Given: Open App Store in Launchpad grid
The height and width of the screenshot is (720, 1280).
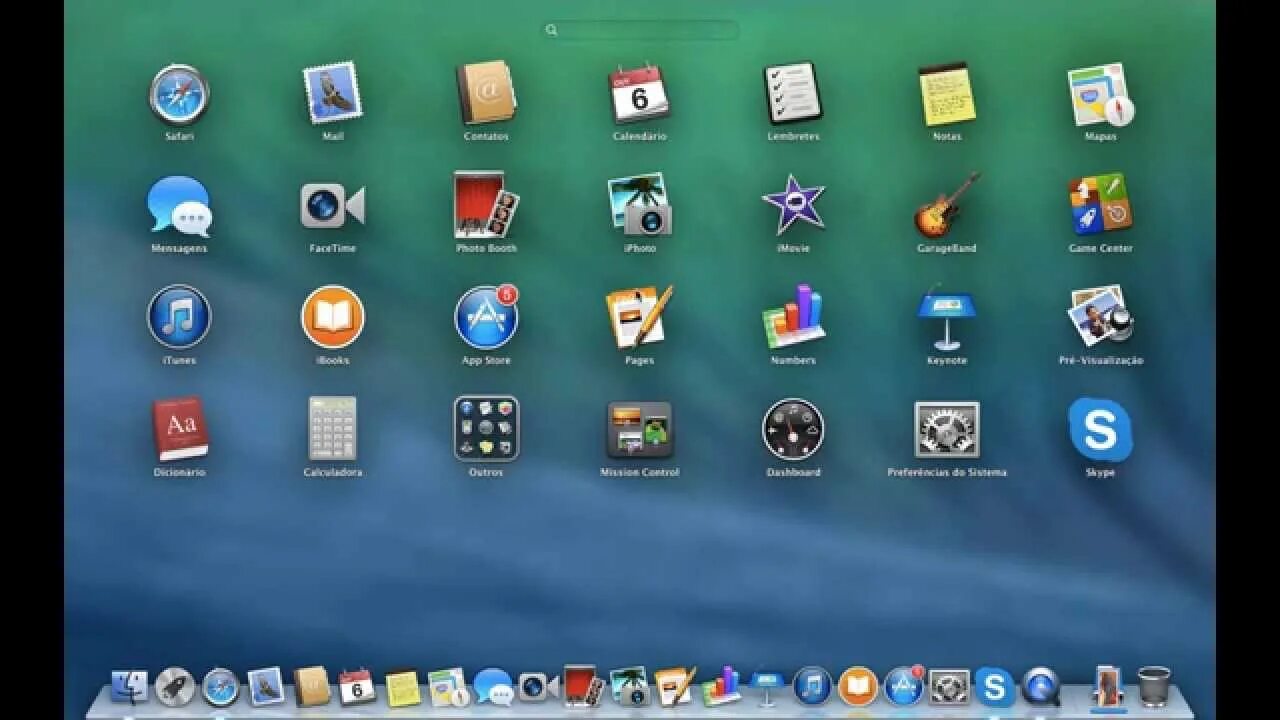Looking at the screenshot, I should click(486, 317).
